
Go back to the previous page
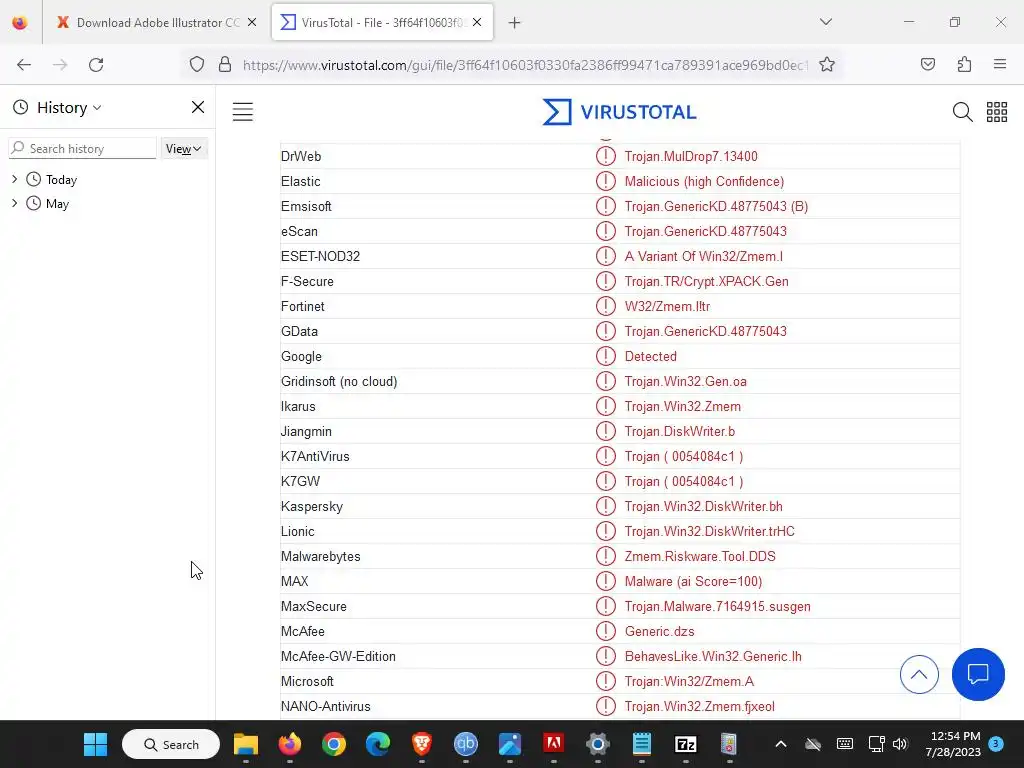[24, 65]
